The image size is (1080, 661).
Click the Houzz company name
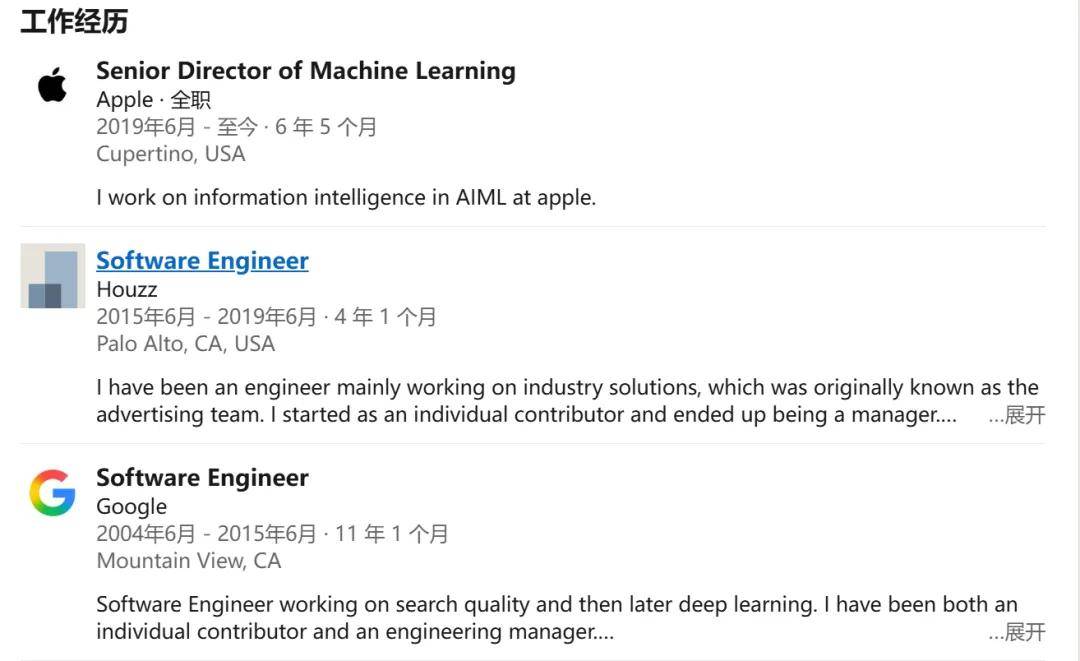[x=127, y=290]
